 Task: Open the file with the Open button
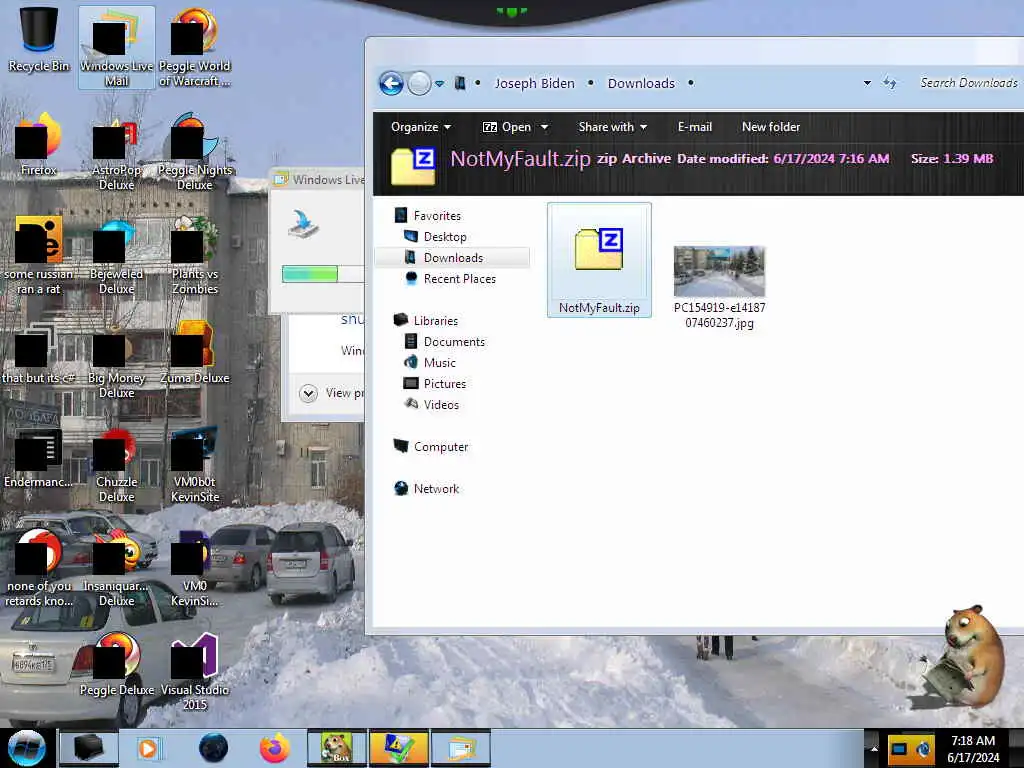[507, 127]
